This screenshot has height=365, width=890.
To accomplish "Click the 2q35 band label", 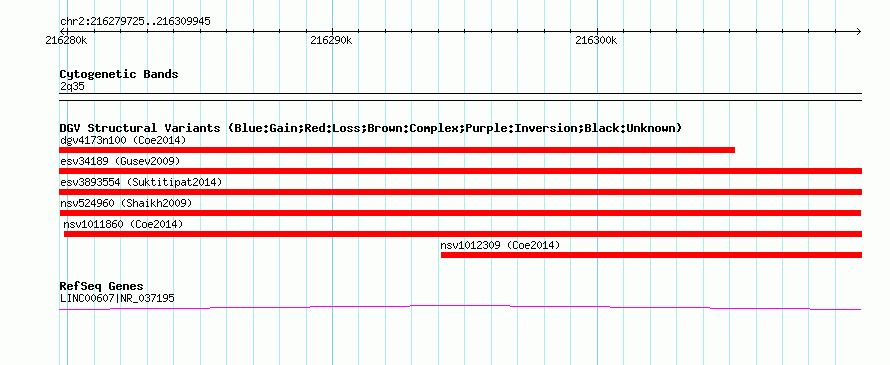I will pos(72,86).
